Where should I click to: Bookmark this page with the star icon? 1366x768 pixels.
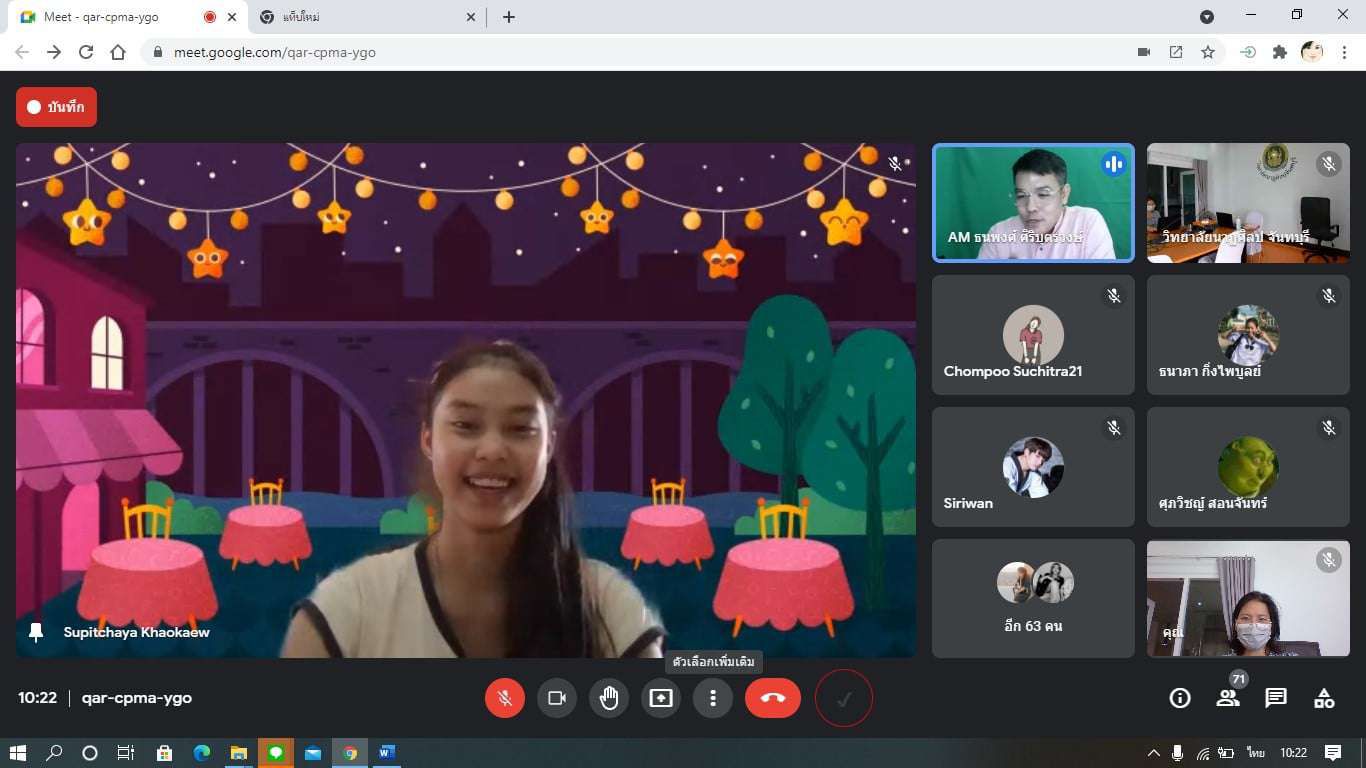1208,52
